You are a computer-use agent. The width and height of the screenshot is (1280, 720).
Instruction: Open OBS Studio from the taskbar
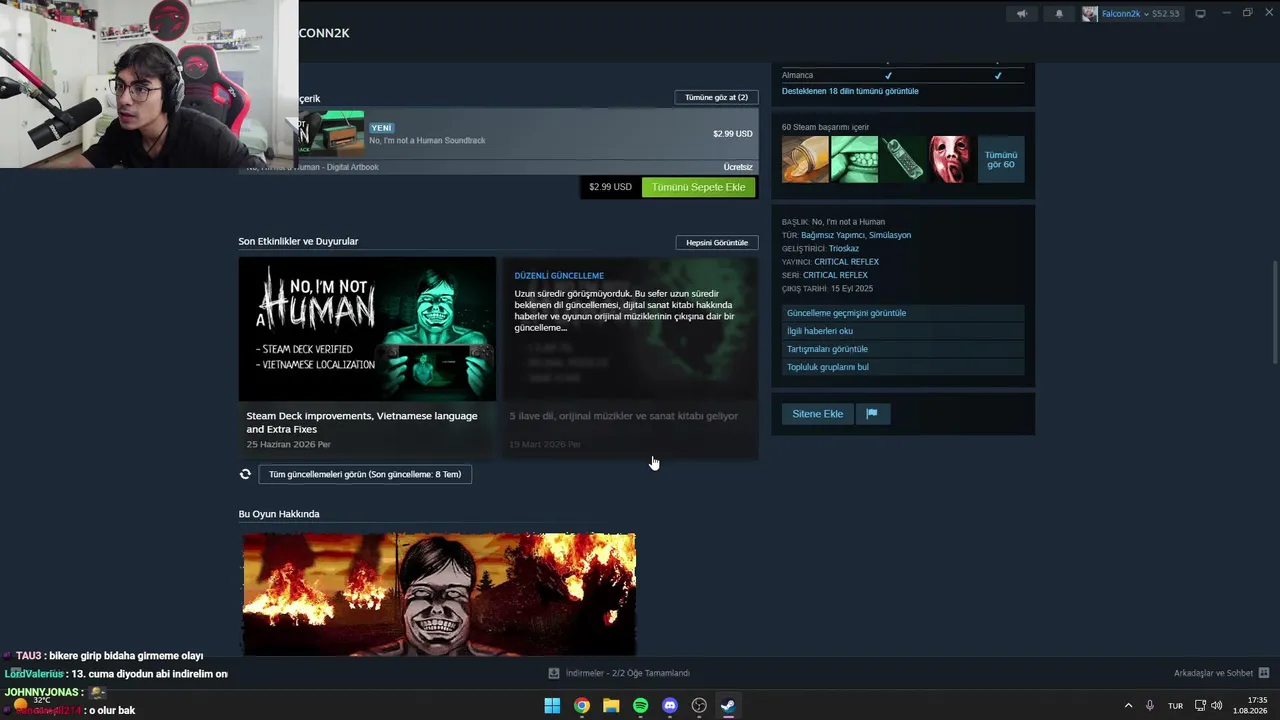pos(700,706)
